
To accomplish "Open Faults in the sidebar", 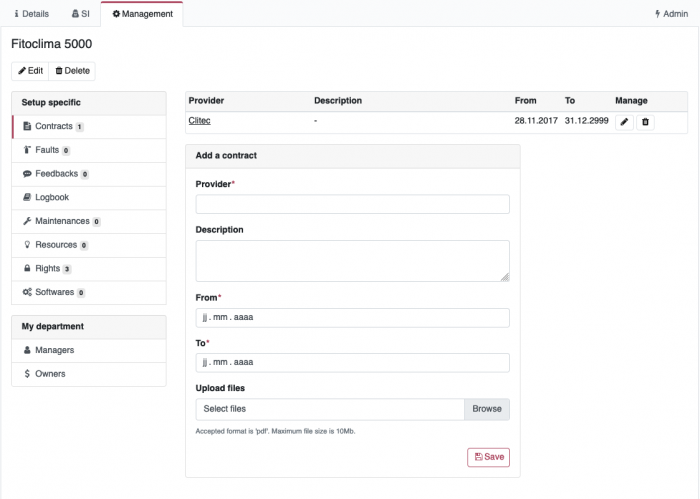I will pyautogui.click(x=46, y=150).
